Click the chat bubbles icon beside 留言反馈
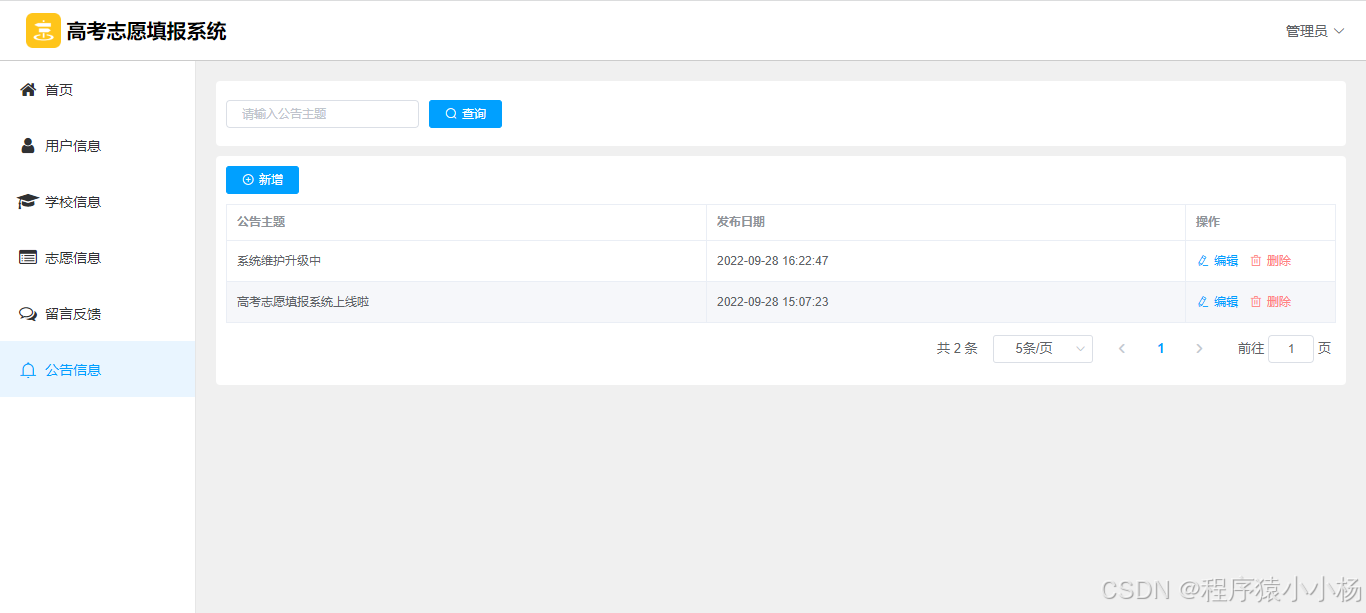This screenshot has height=613, width=1366. 28,314
